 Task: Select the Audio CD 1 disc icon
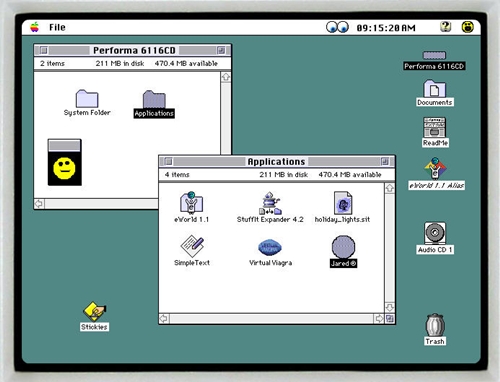(435, 233)
